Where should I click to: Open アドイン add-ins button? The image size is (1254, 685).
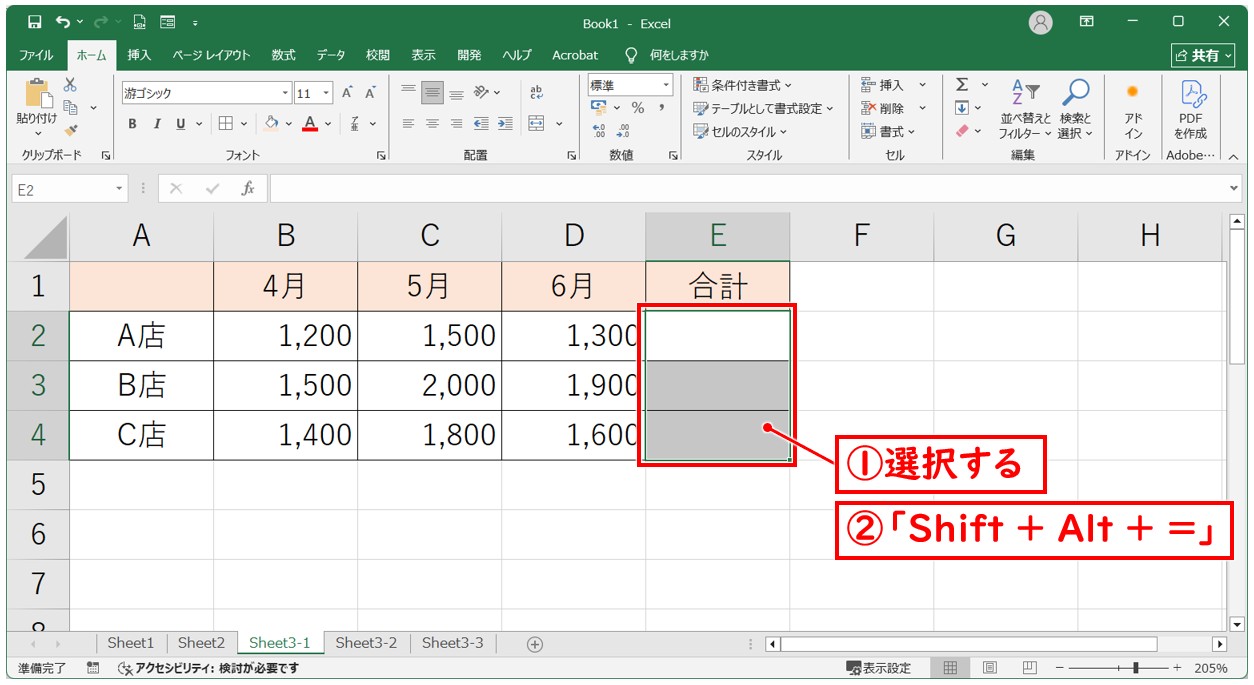(x=1133, y=110)
